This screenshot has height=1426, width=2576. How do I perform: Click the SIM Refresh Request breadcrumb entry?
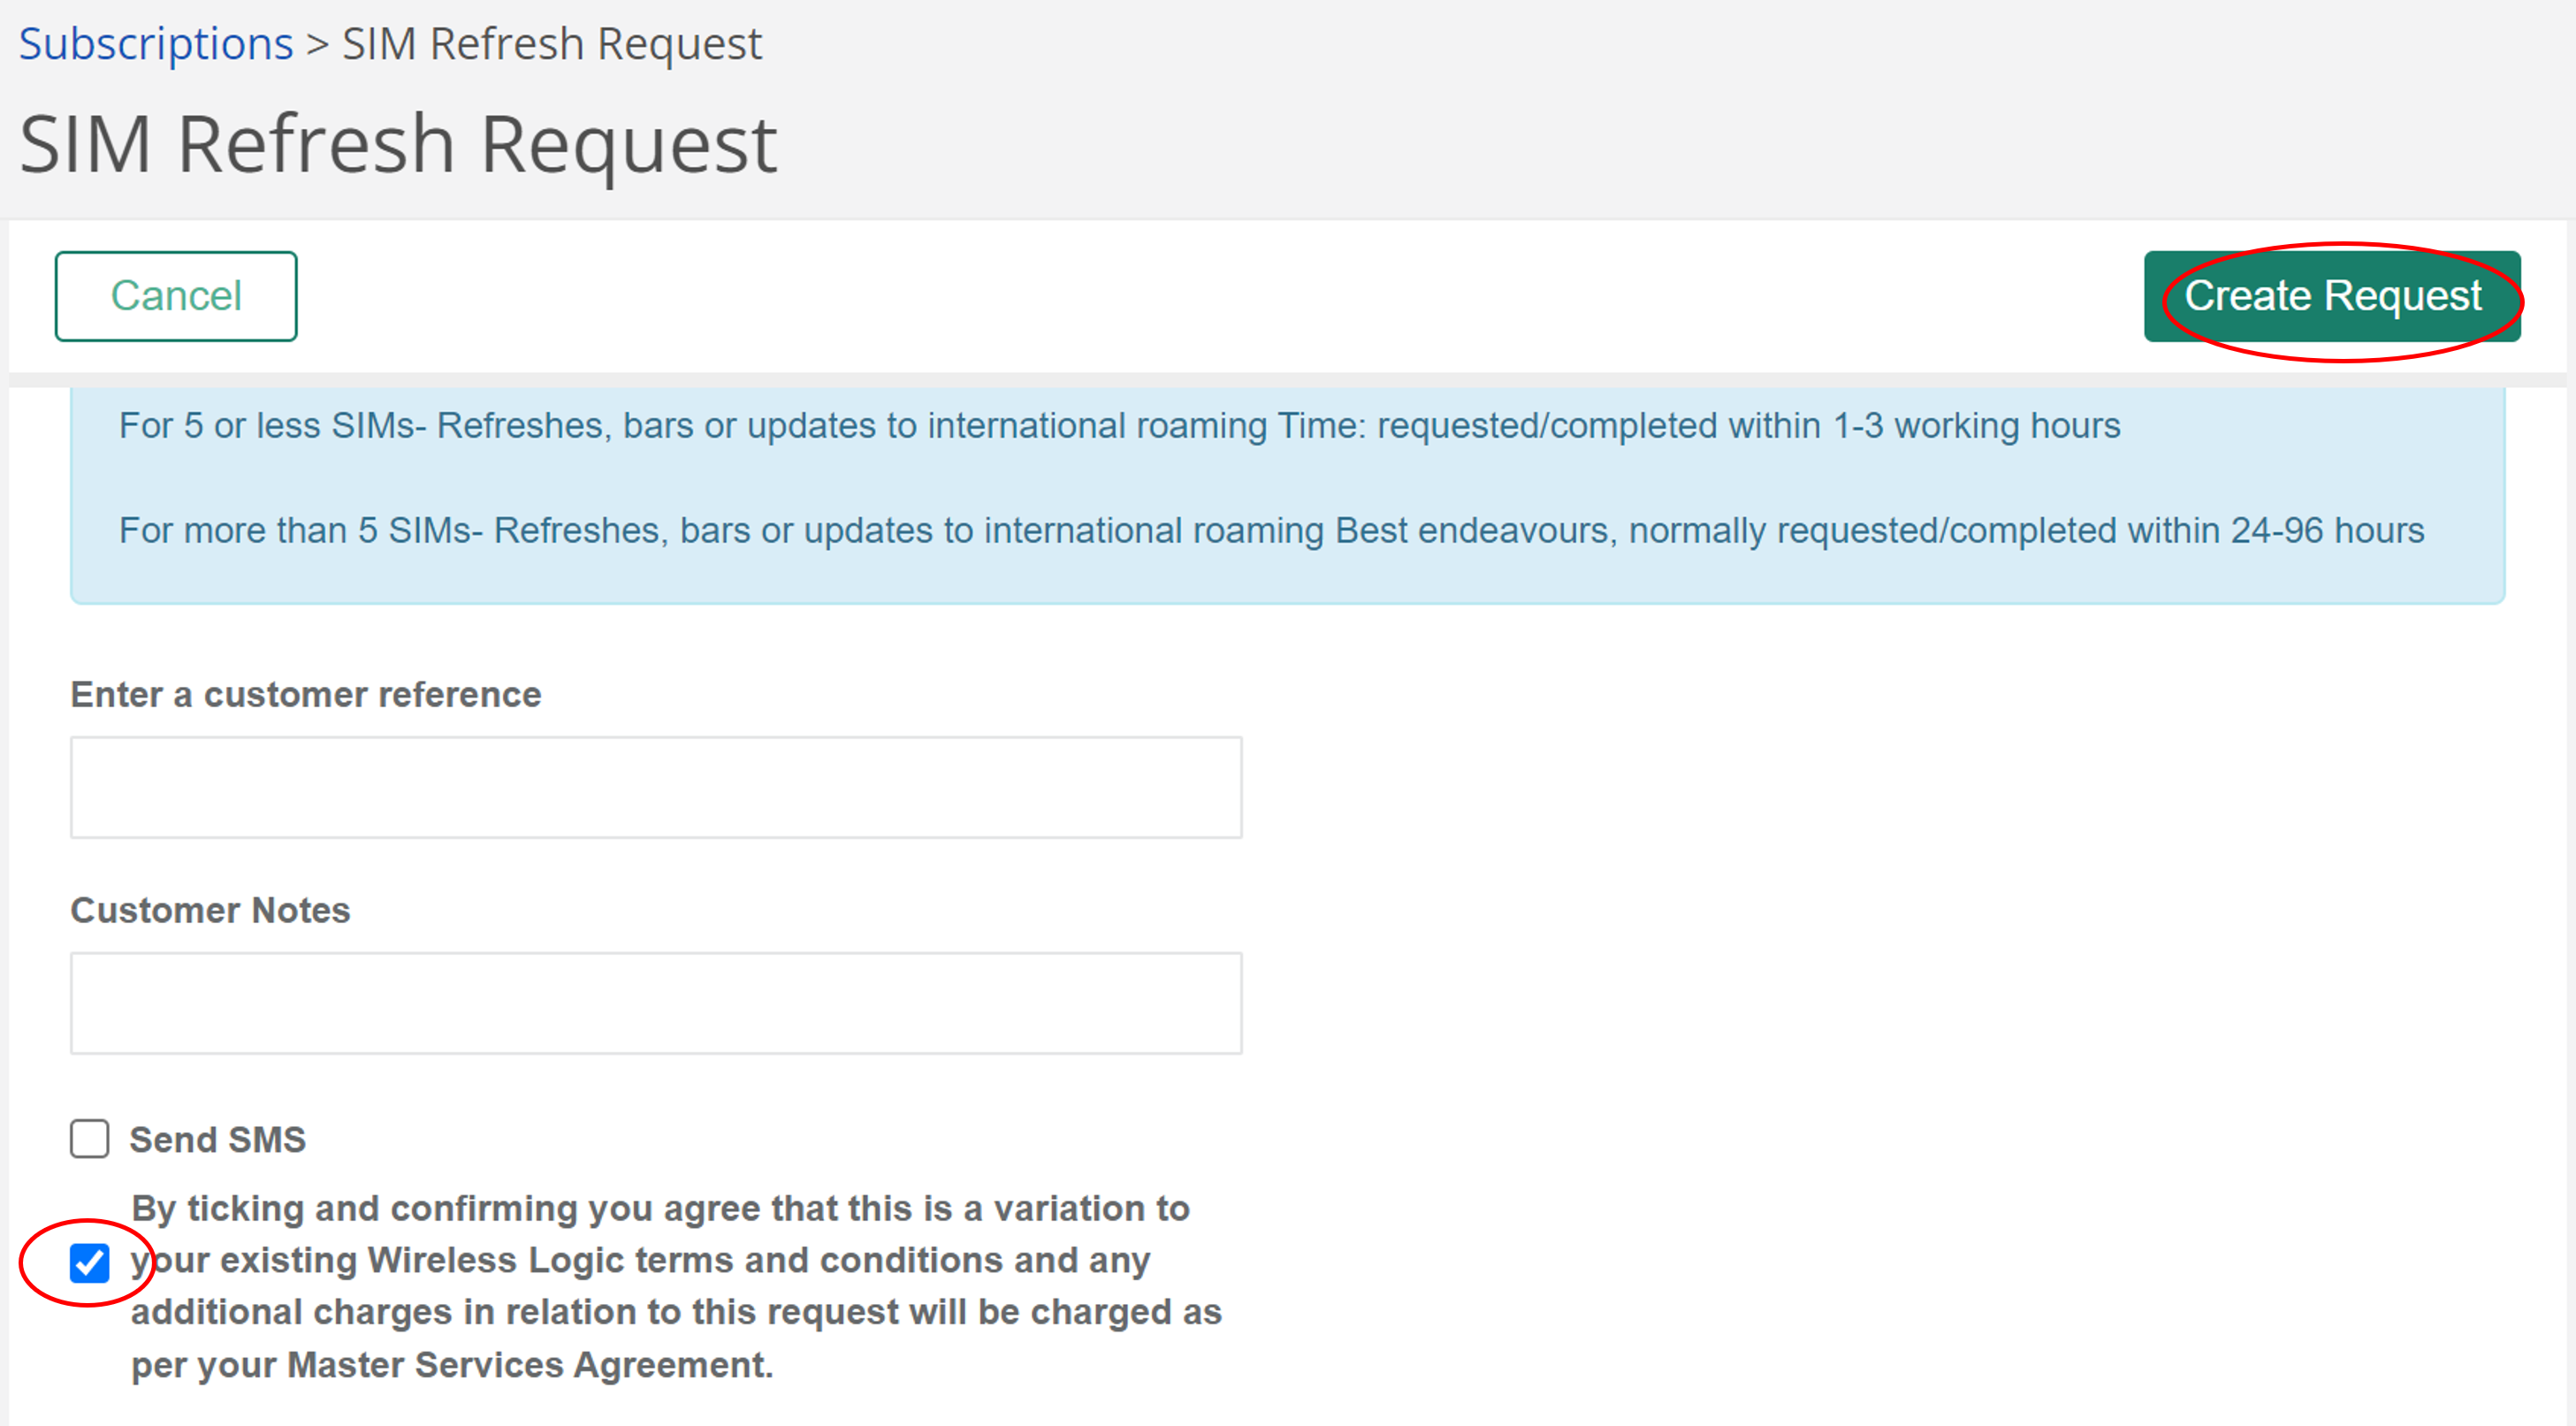[549, 42]
